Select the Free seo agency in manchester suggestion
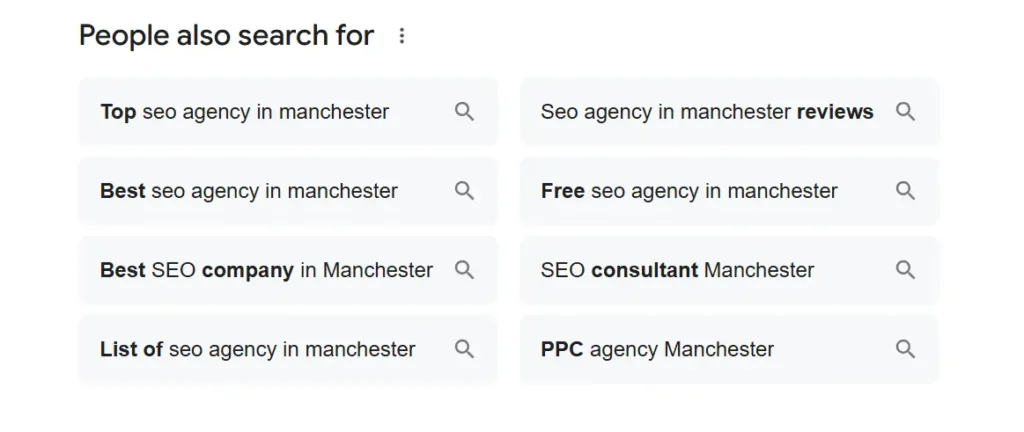This screenshot has width=1024, height=432. (x=729, y=191)
